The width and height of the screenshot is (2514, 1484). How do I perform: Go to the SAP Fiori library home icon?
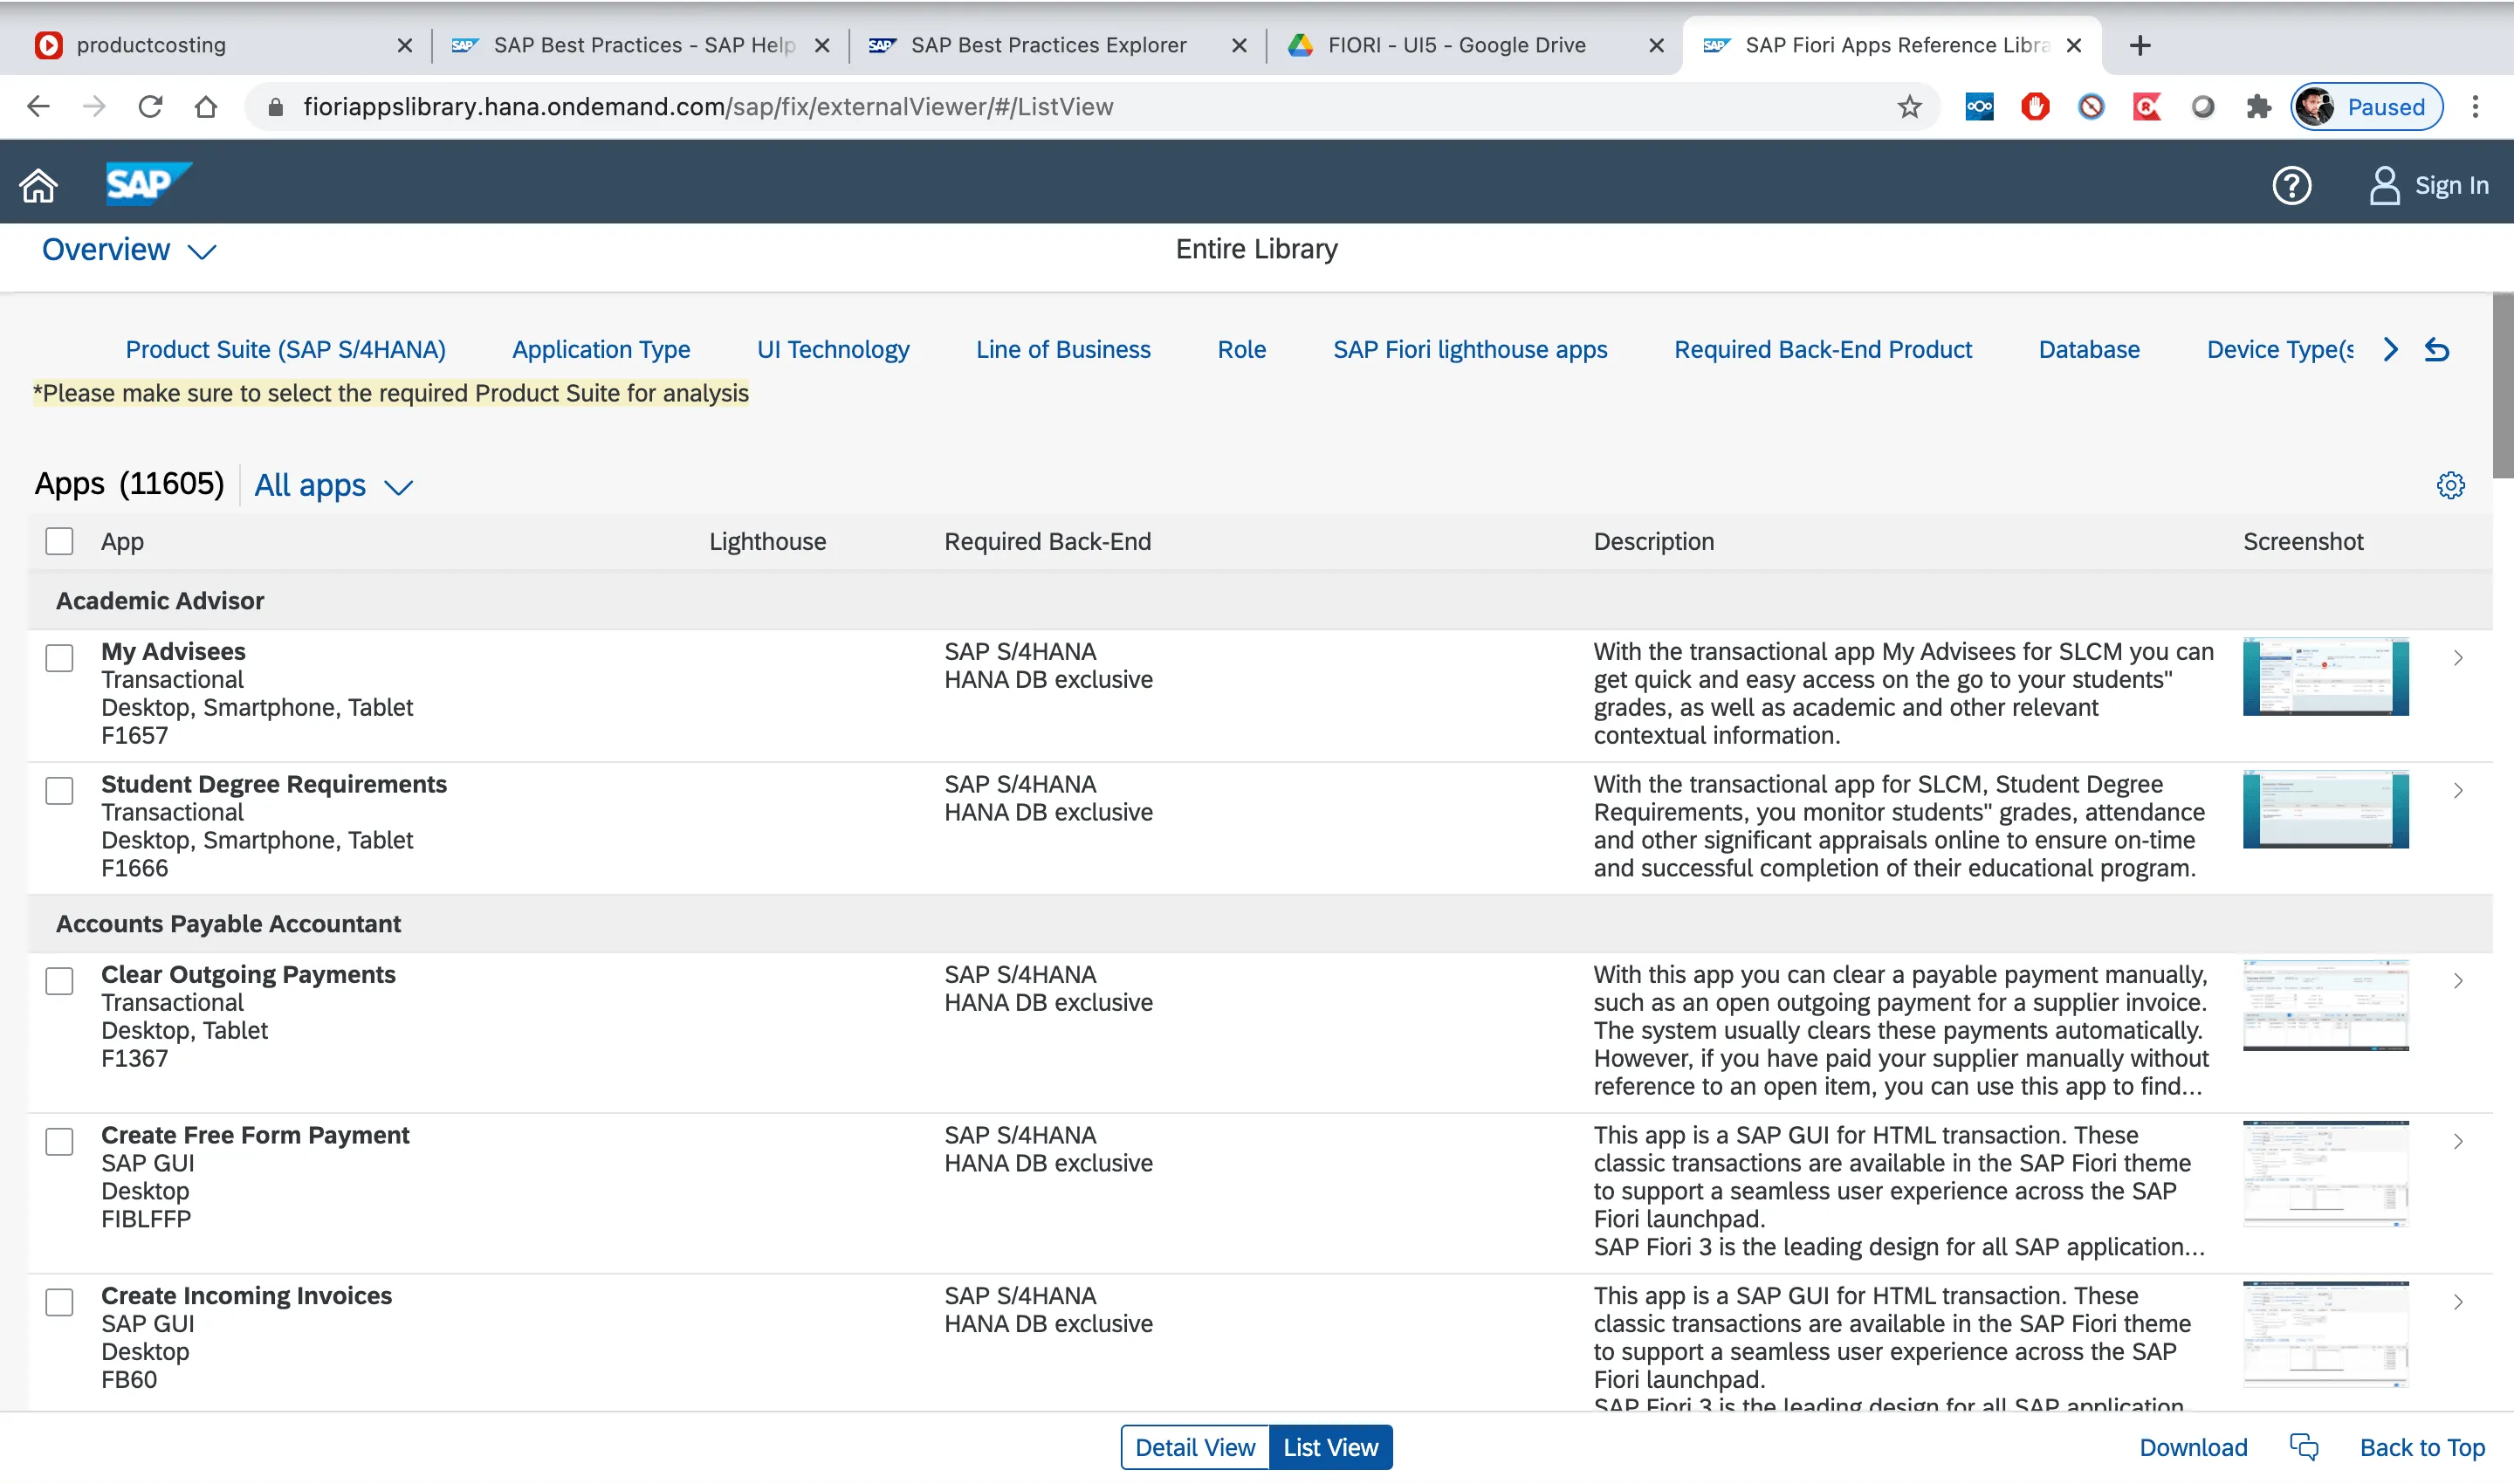[x=39, y=185]
